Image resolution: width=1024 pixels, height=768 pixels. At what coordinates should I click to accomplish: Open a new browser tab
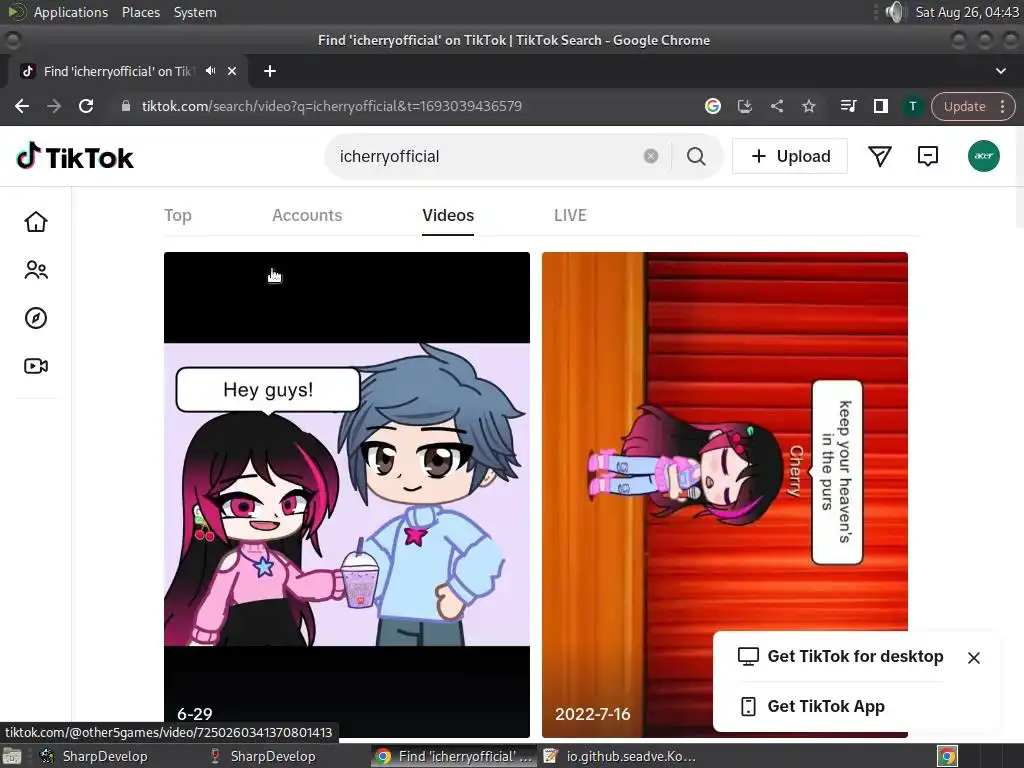270,71
